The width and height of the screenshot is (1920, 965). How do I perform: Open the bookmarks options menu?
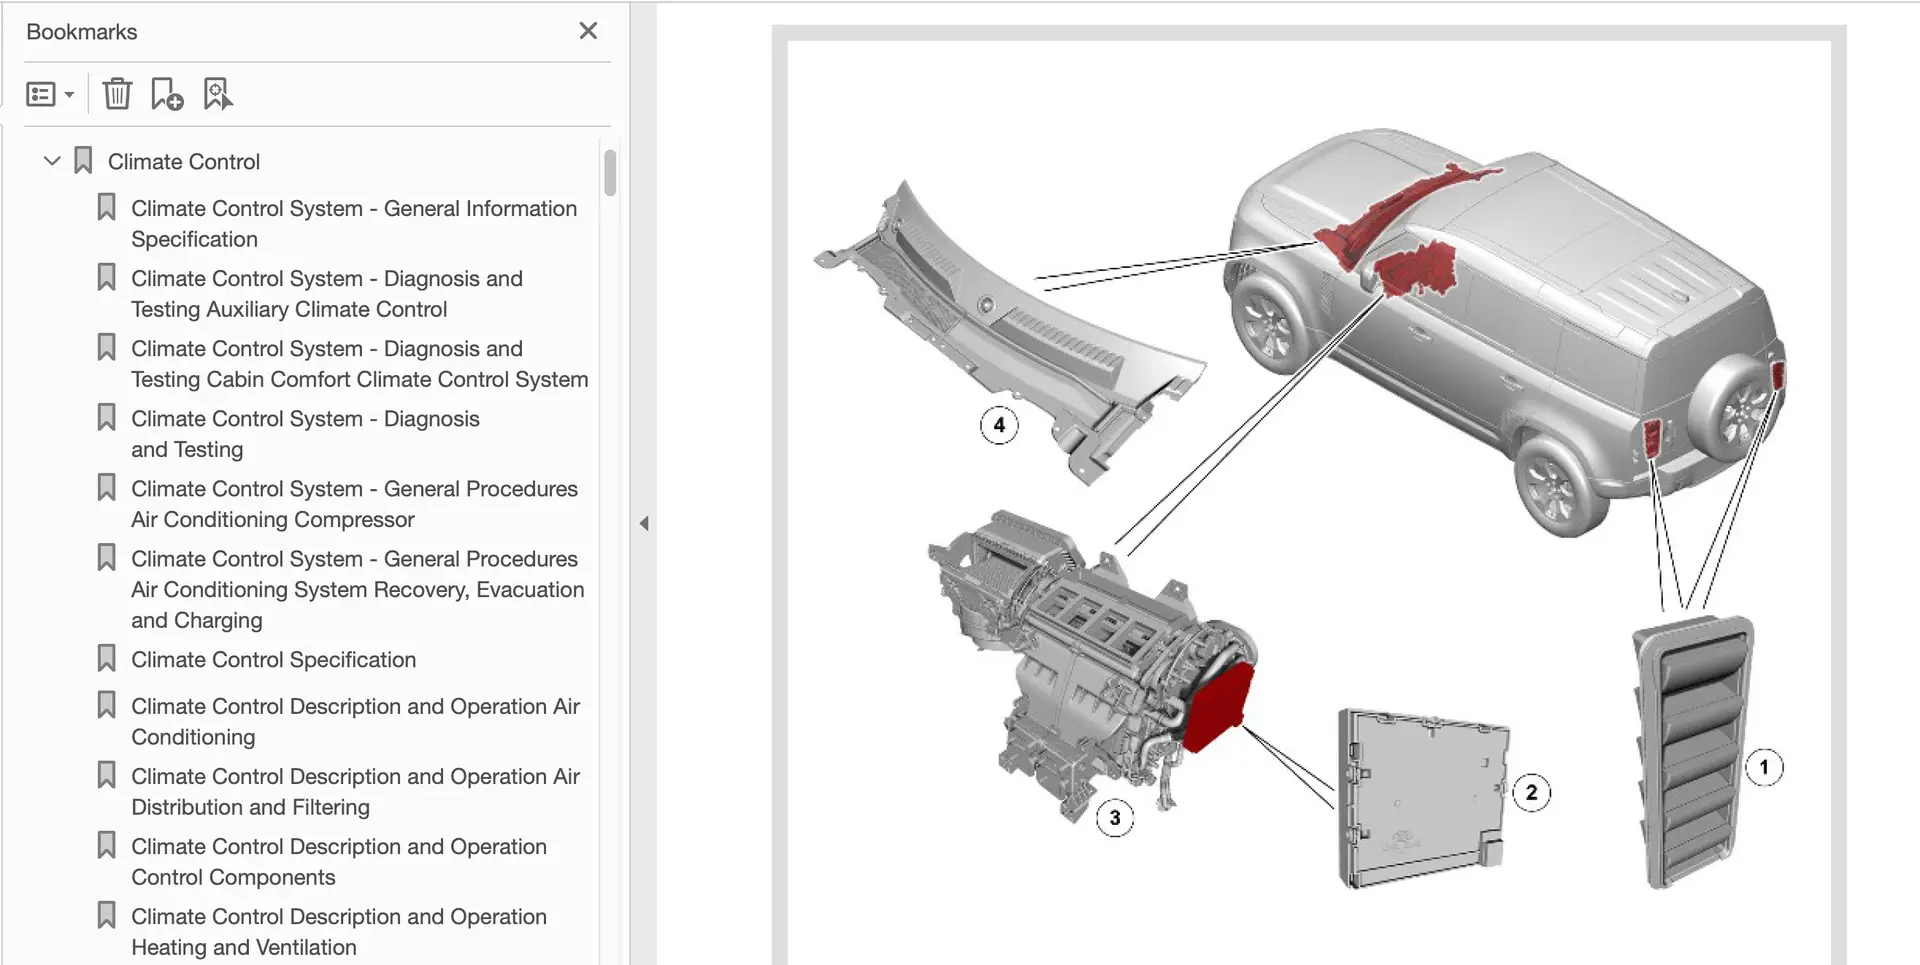click(49, 94)
